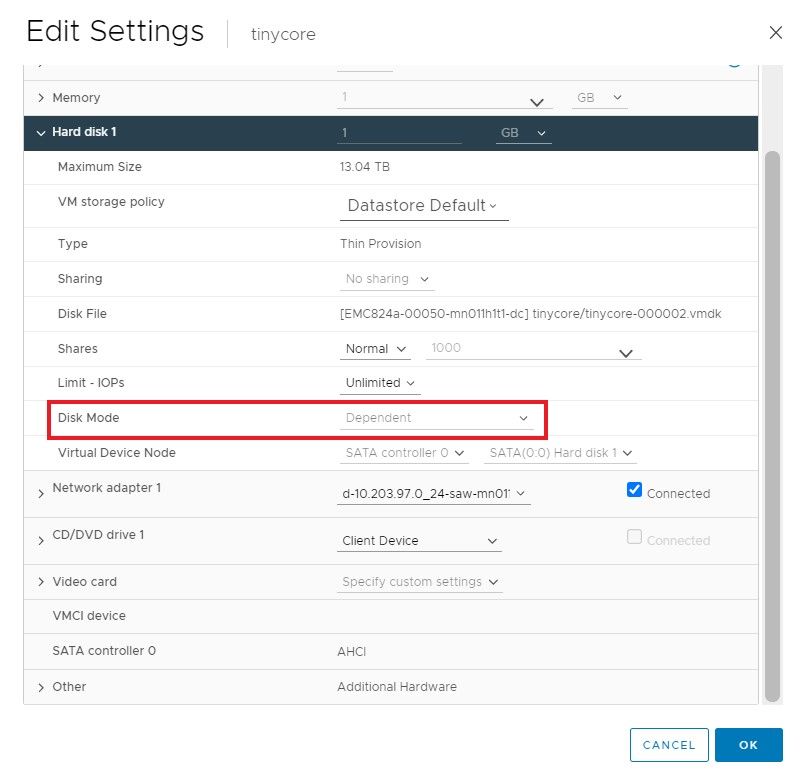Click the CANCEL button

pos(669,745)
